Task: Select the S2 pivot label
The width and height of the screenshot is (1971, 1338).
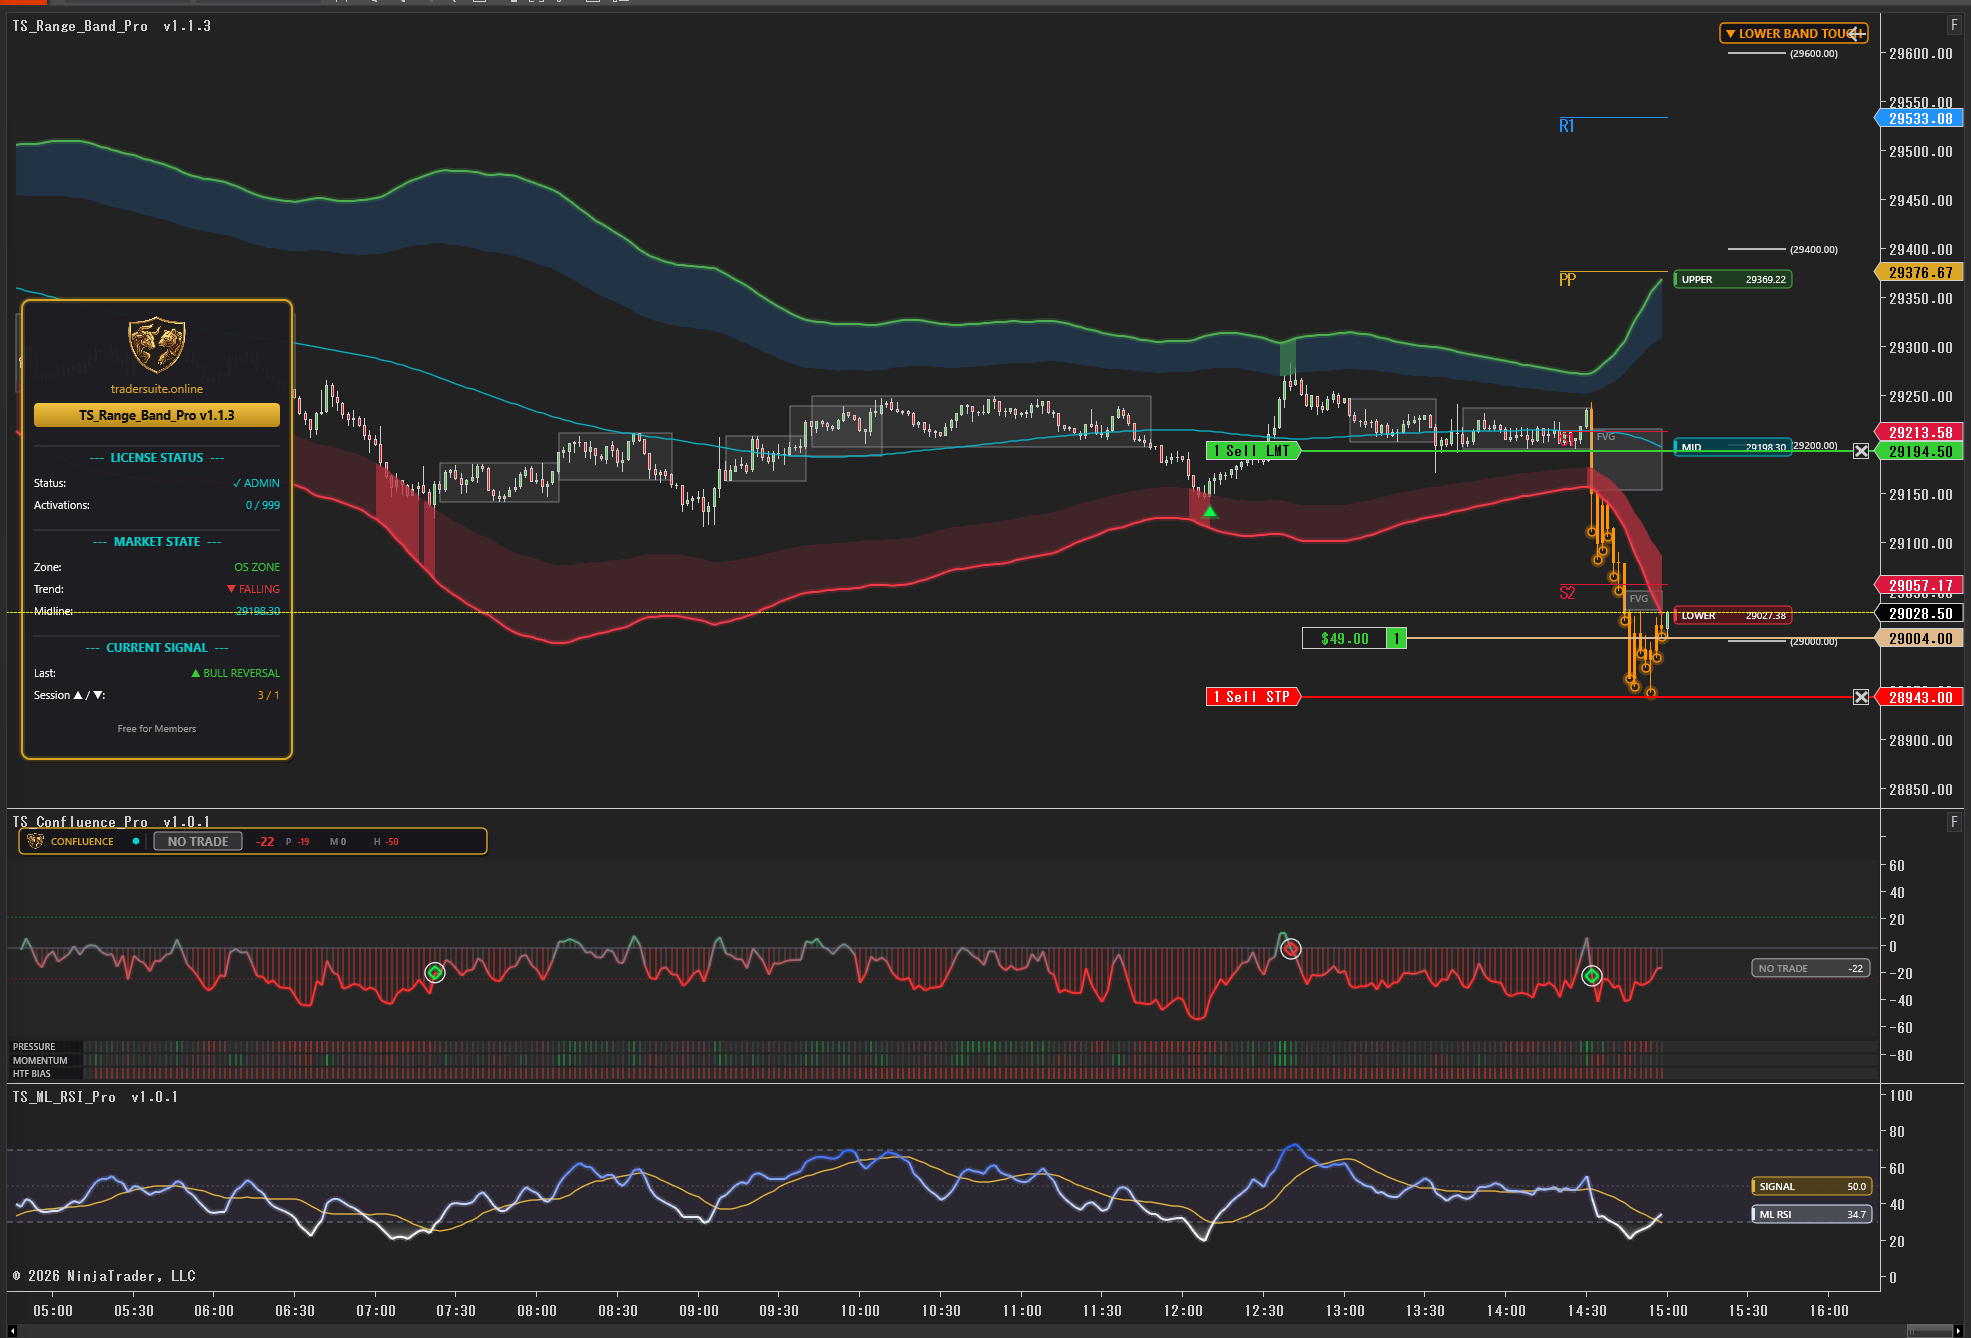Action: [1567, 593]
